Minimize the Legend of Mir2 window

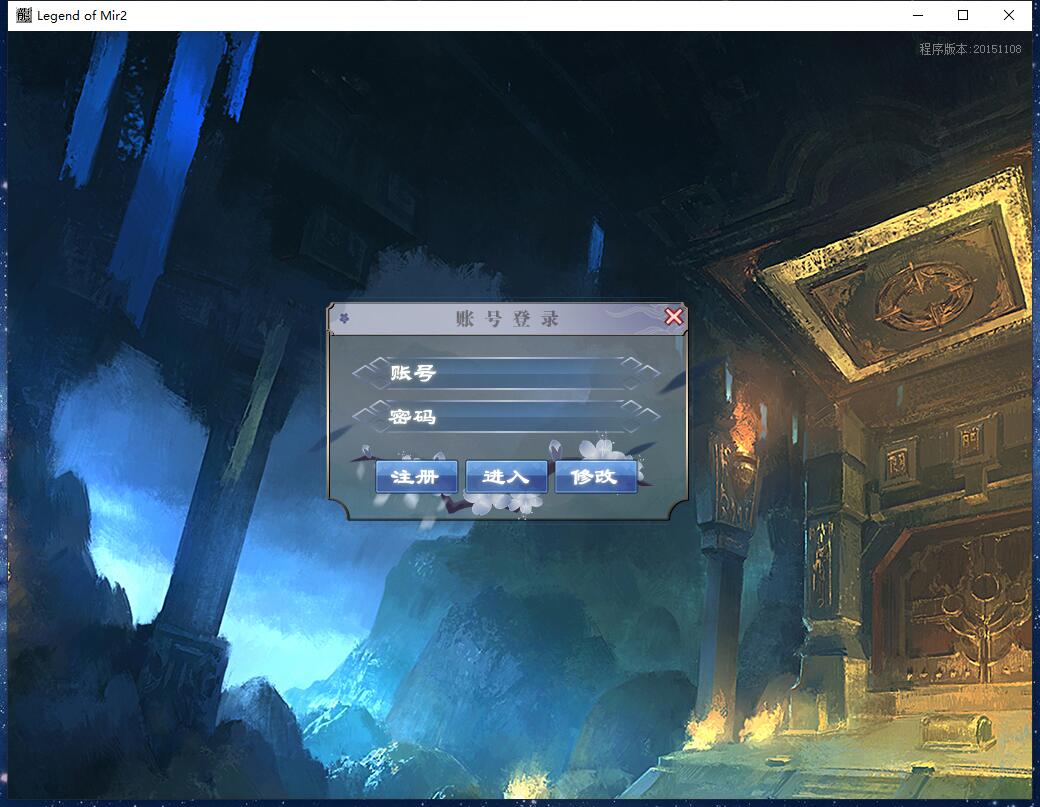(918, 15)
